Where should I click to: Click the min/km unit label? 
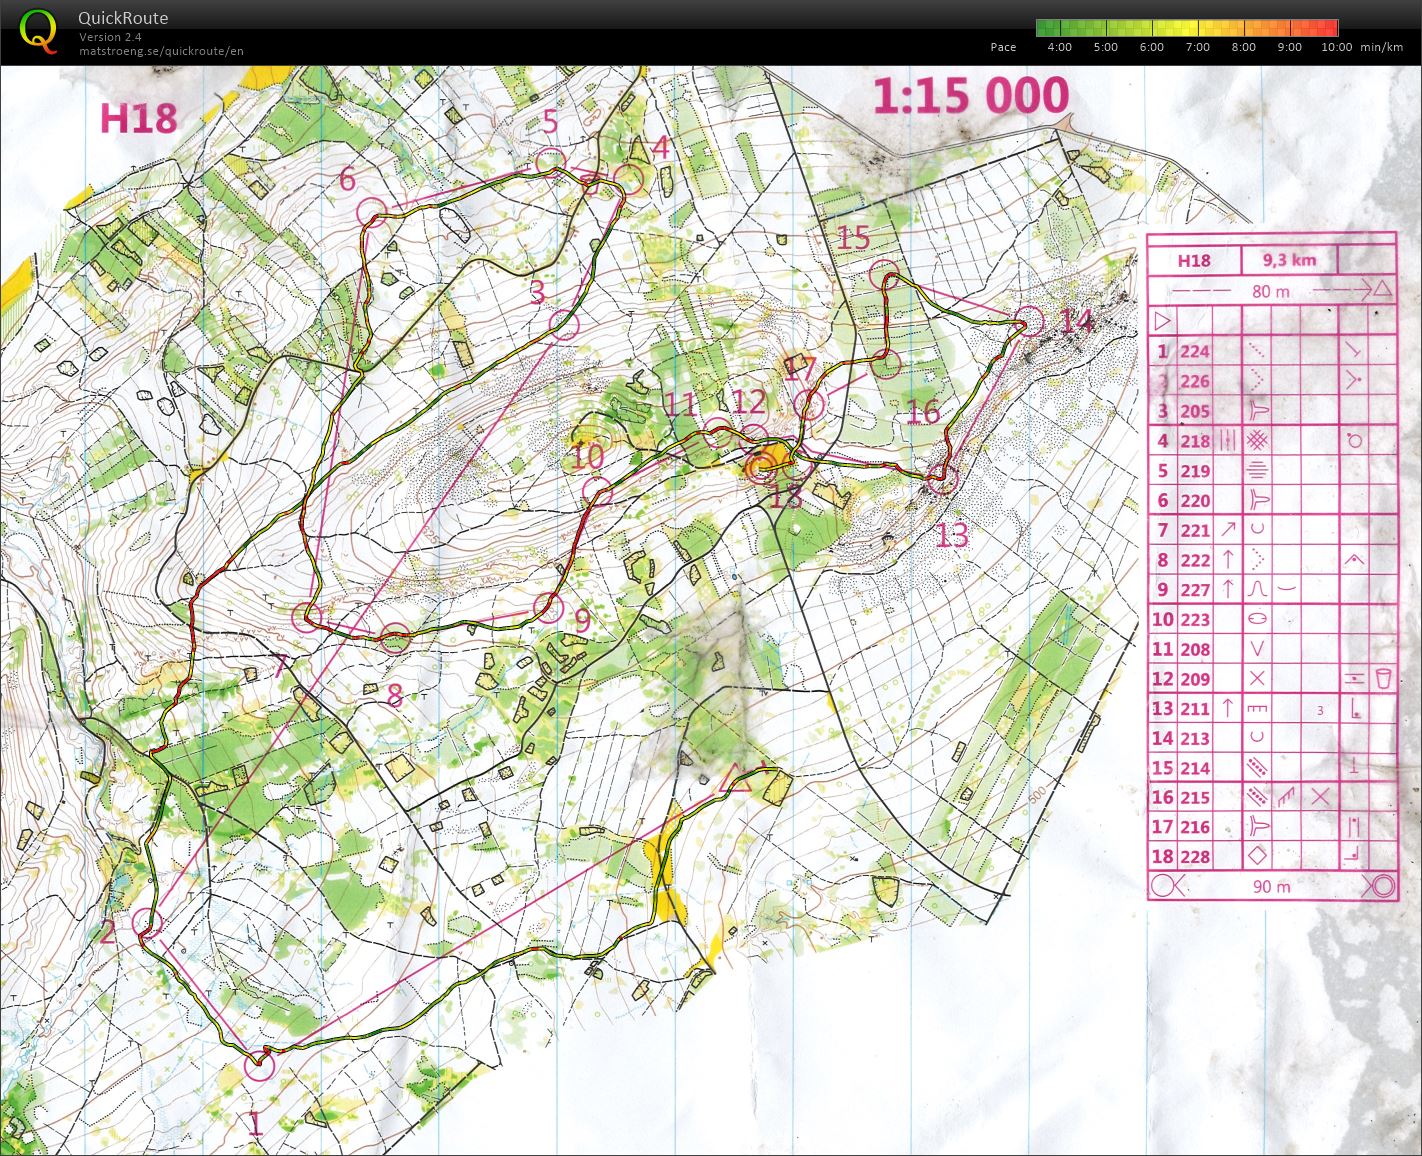1382,47
